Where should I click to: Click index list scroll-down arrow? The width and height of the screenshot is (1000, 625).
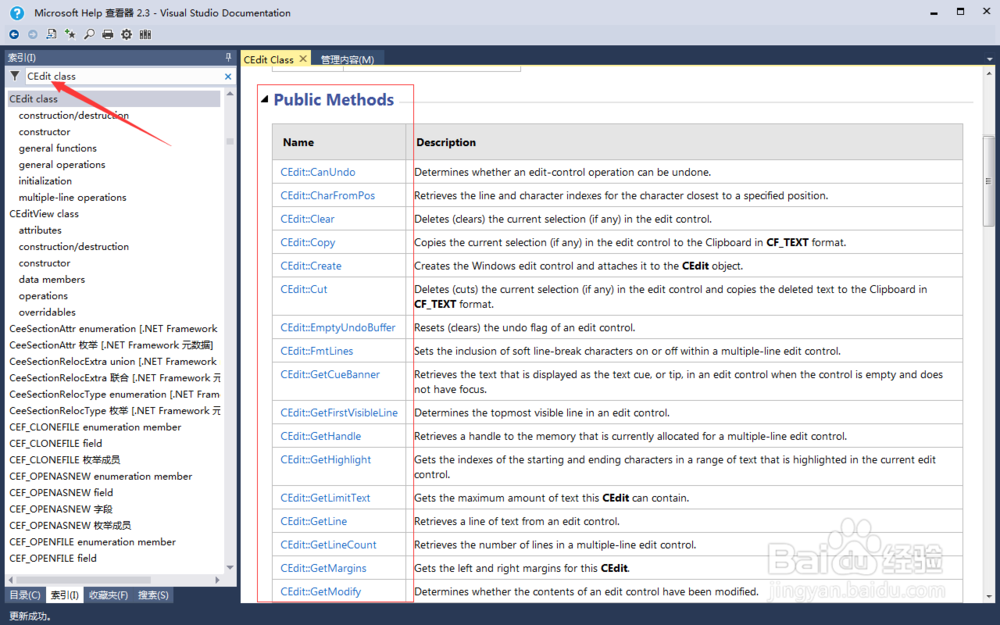click(230, 567)
